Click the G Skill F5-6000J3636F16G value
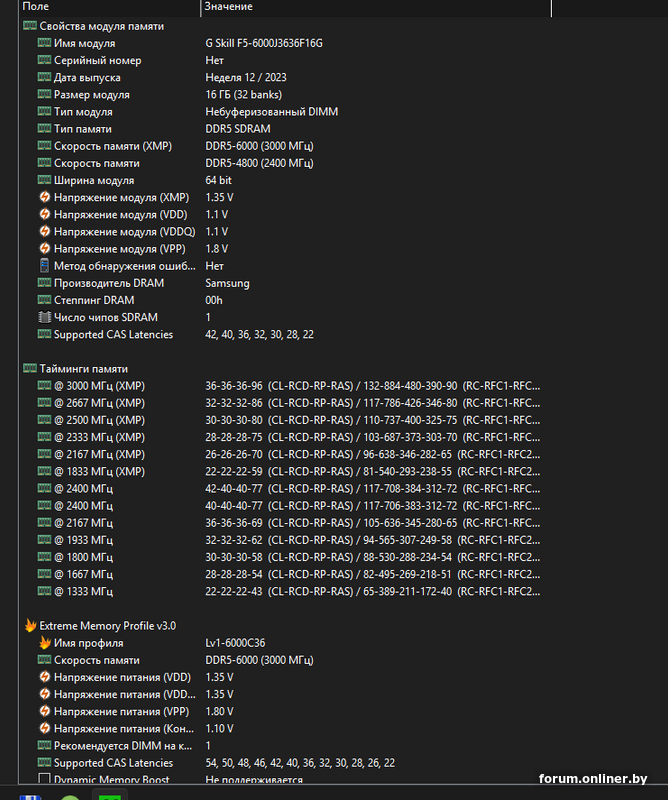 coord(264,43)
